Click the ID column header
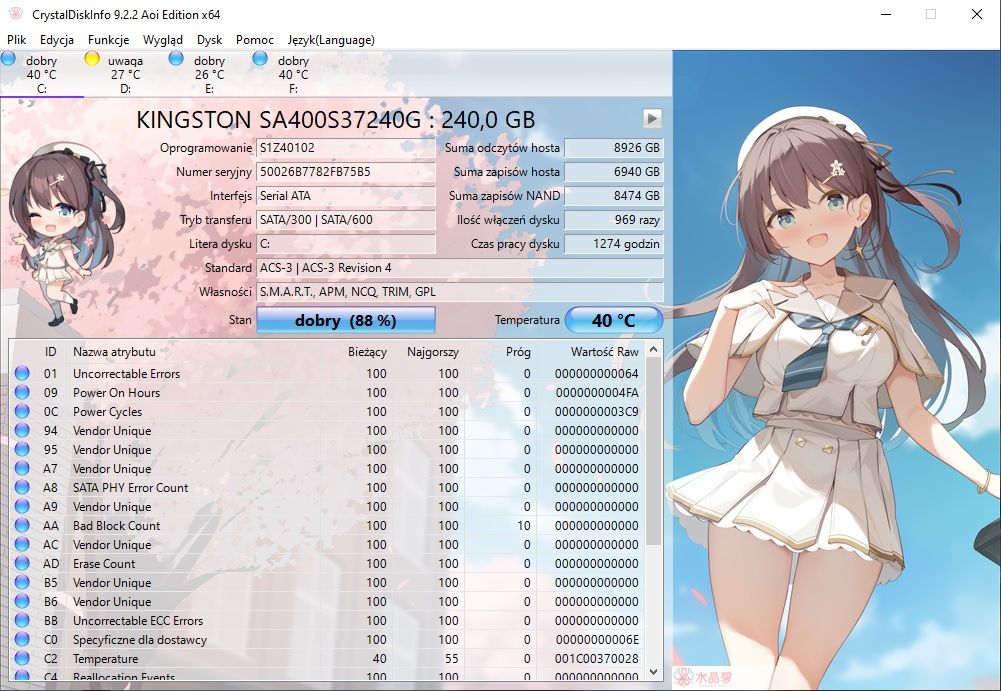Viewport: 1001px width, 691px height. click(50, 352)
